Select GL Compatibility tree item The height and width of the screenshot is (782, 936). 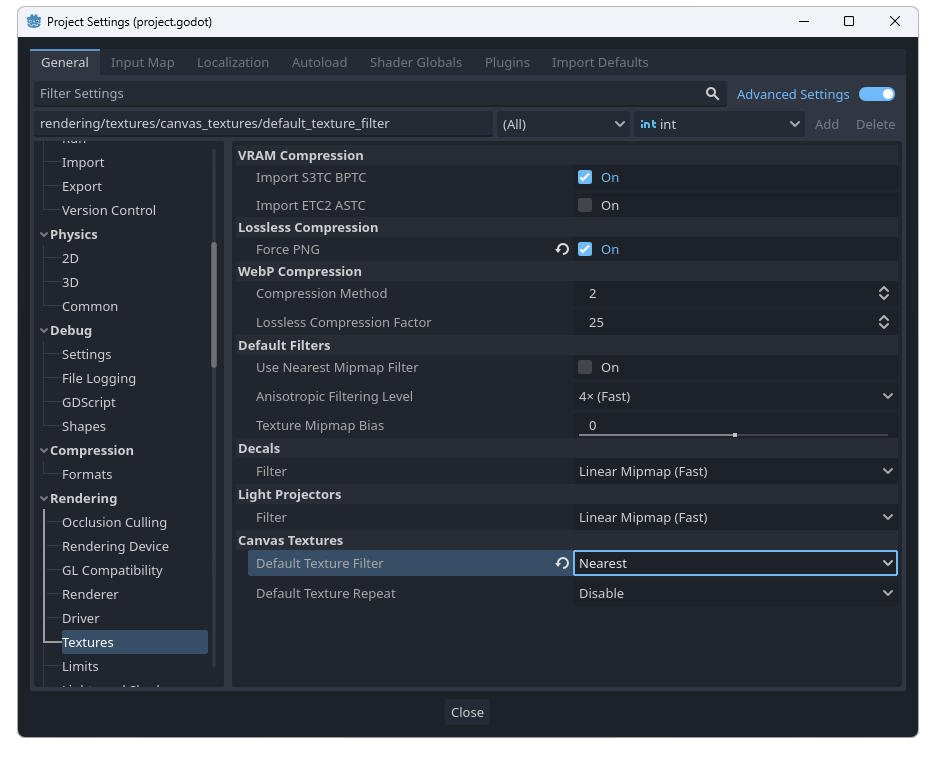112,571
